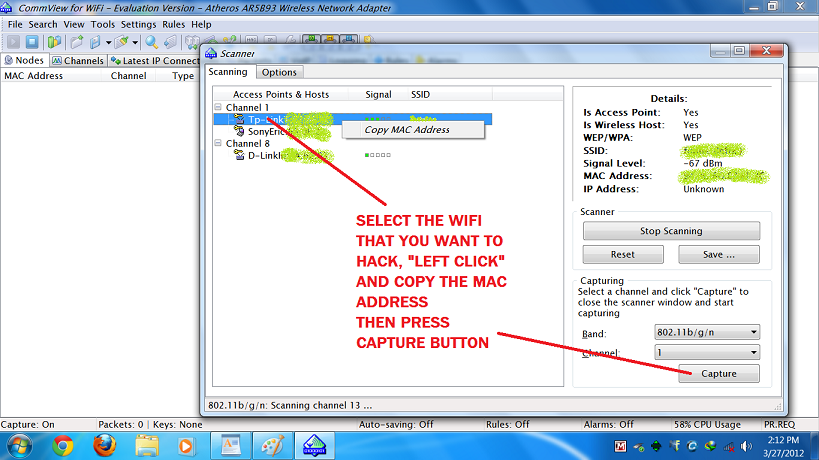The image size is (819, 460).
Task: Click the Access Points & Hosts column header
Action: pos(281,95)
